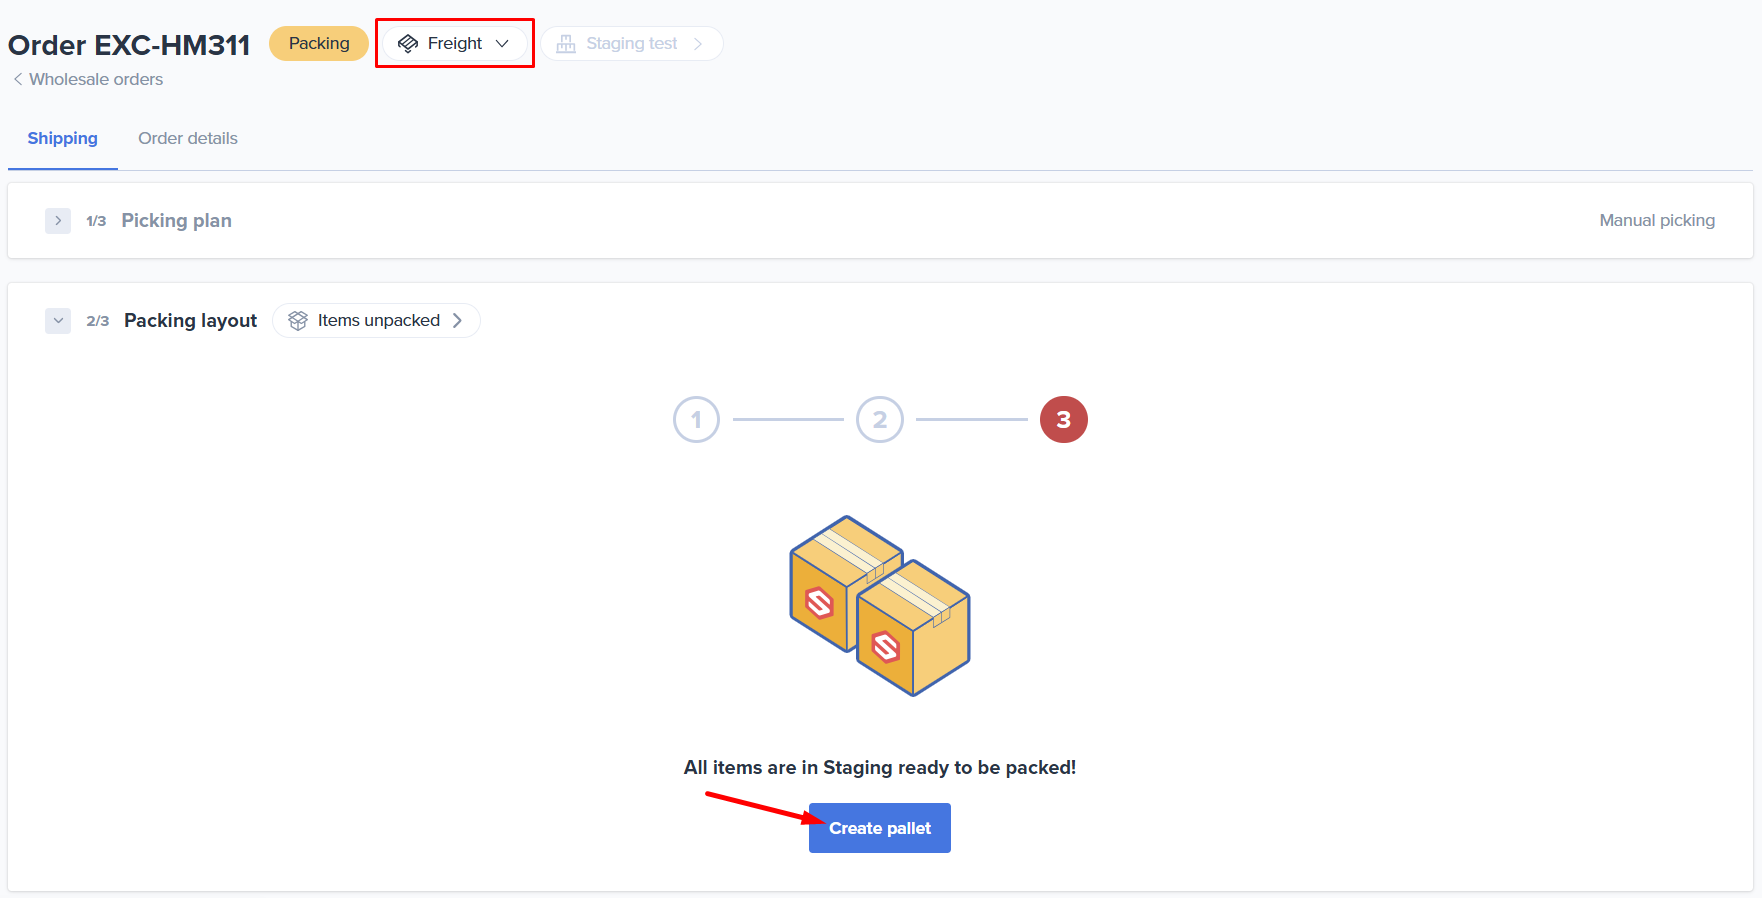Expand the Picking plan section

pos(58,221)
